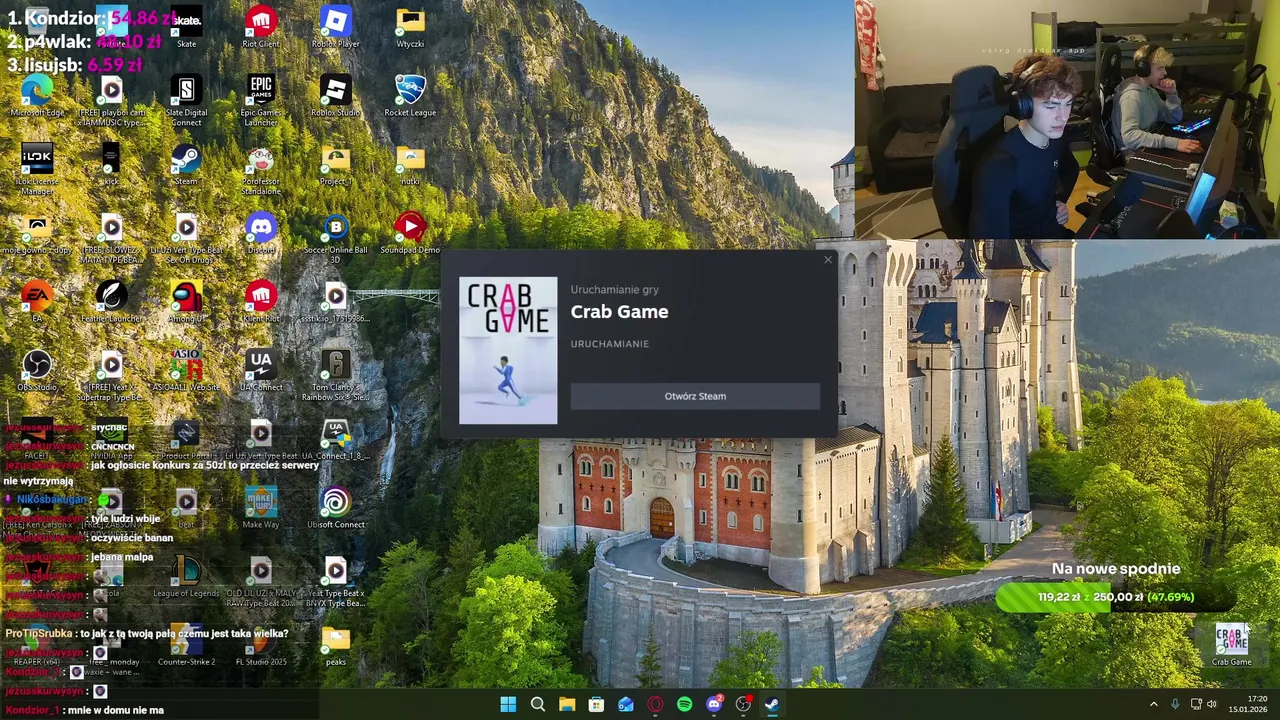Viewport: 1280px width, 720px height.
Task: Select the Among Us desktop icon
Action: click(x=186, y=303)
